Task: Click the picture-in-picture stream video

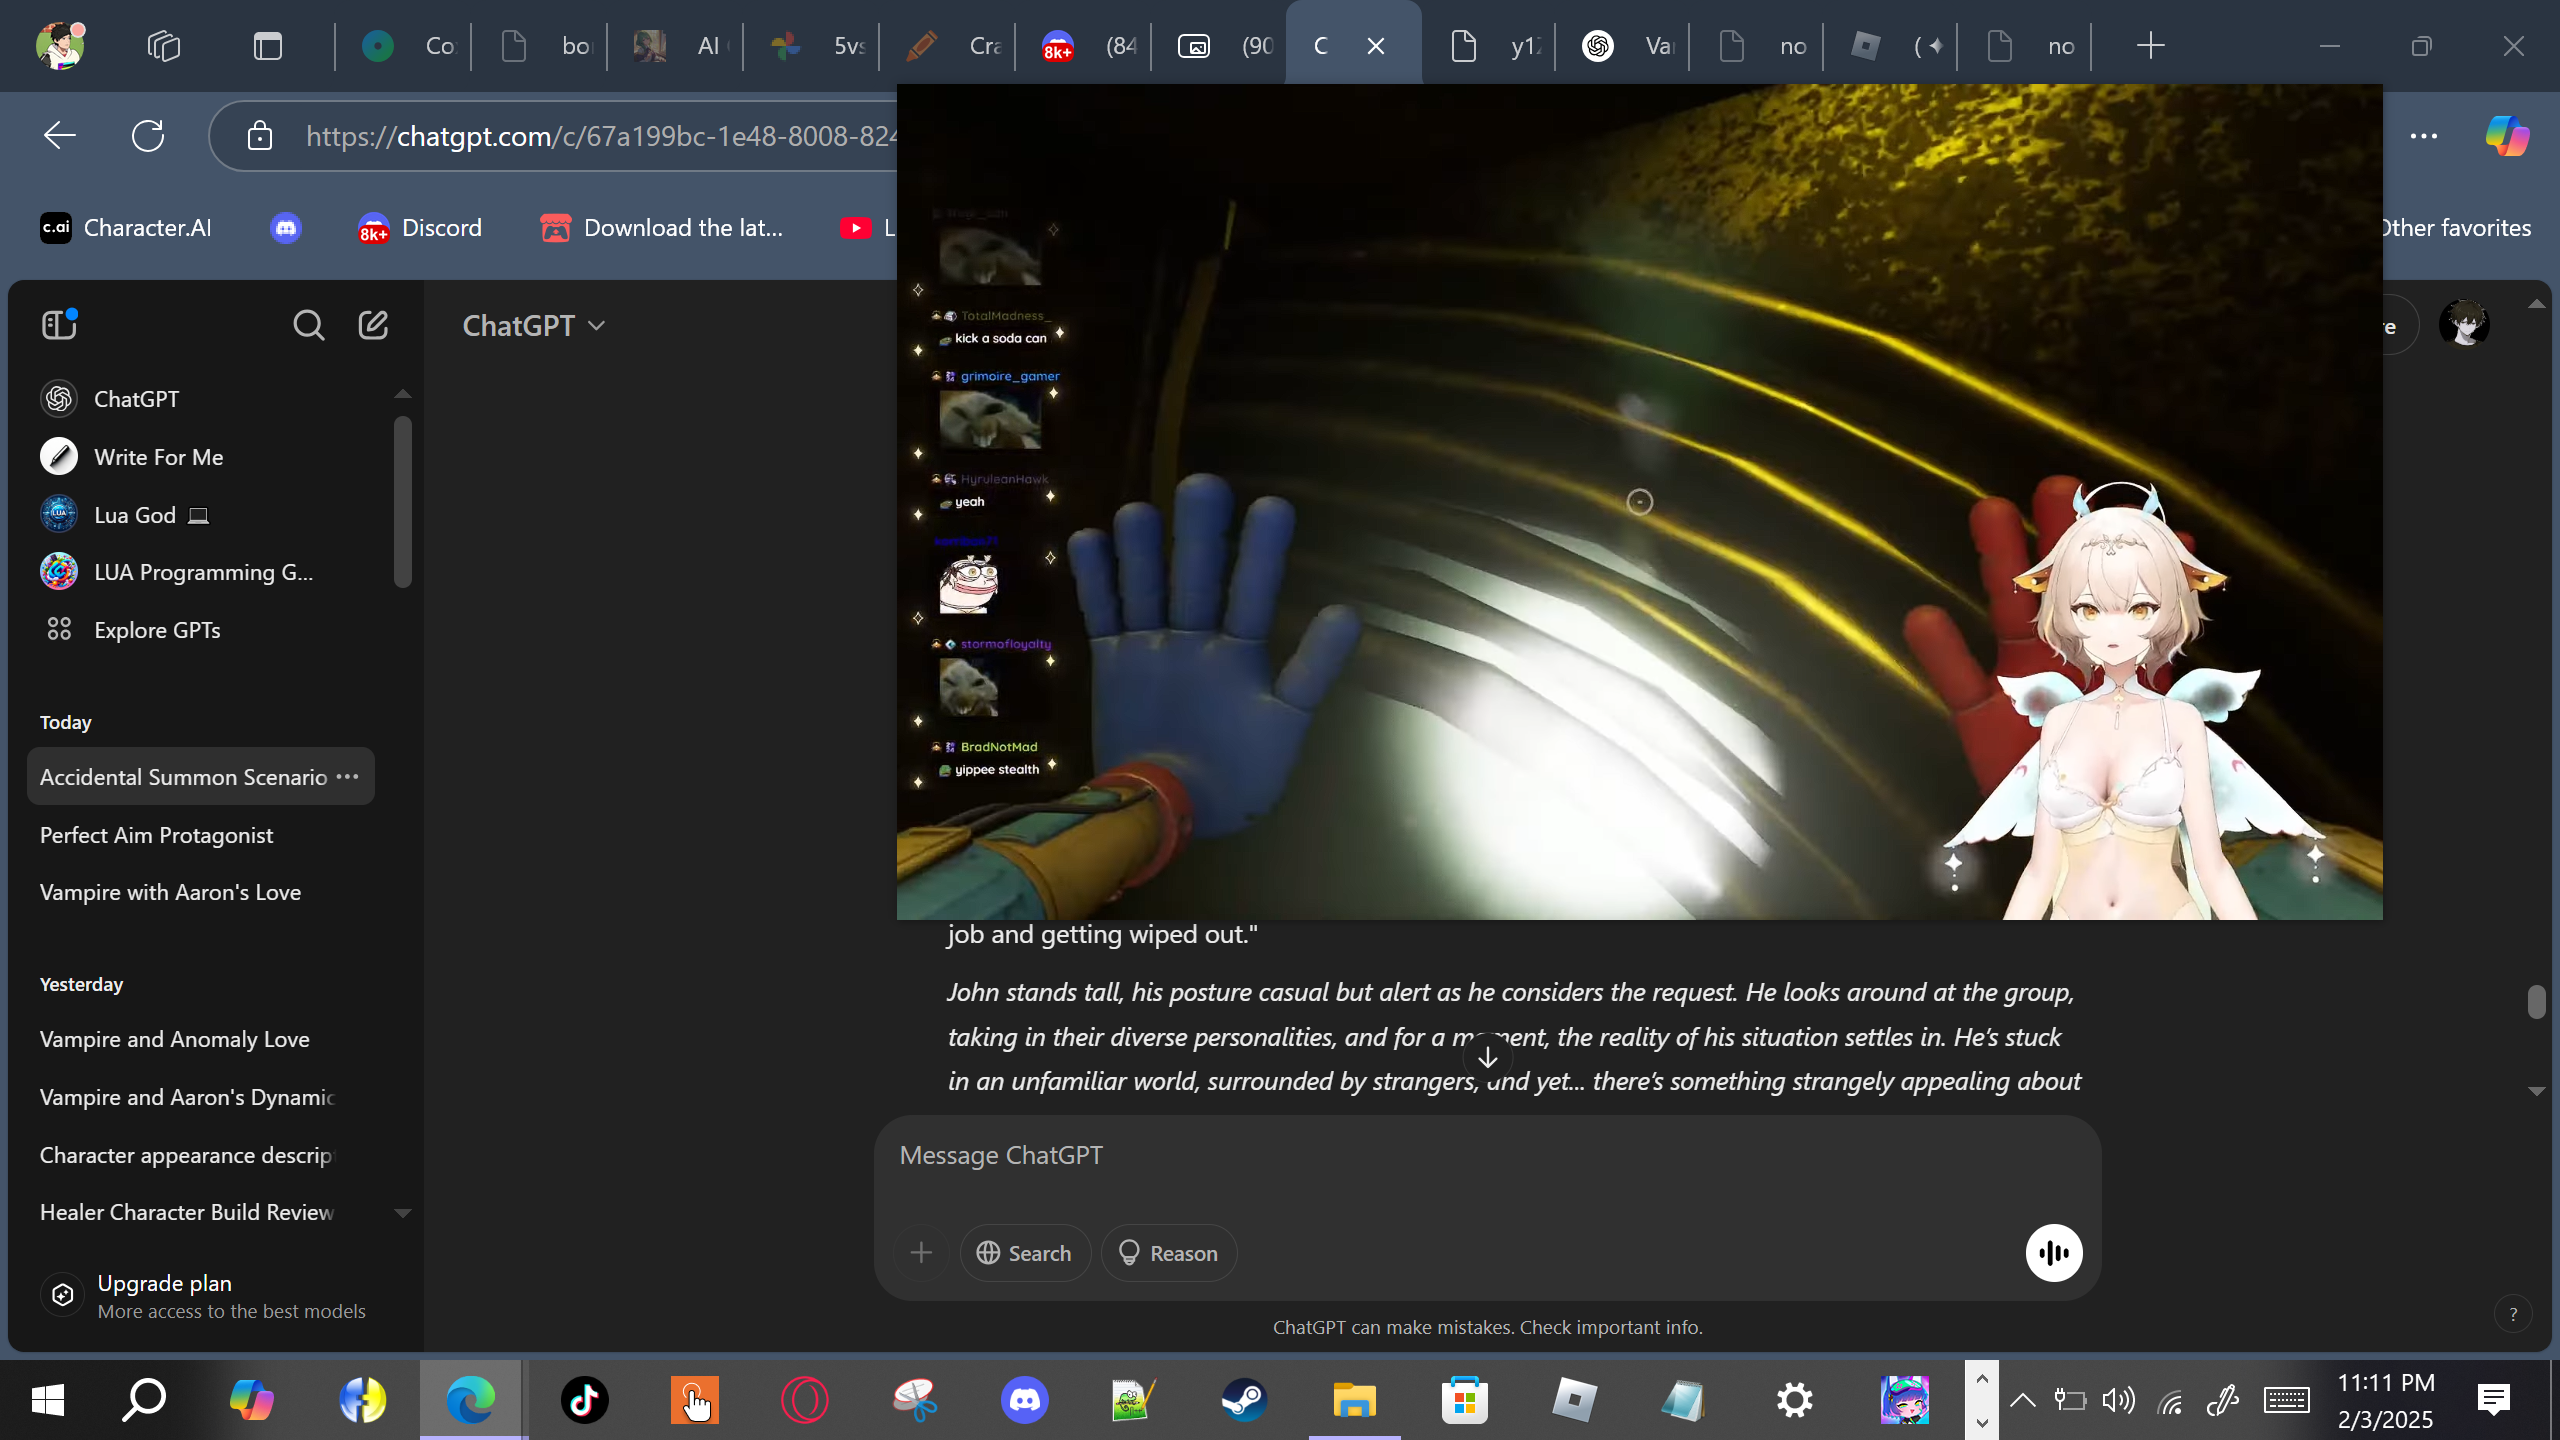Action: coord(1640,502)
